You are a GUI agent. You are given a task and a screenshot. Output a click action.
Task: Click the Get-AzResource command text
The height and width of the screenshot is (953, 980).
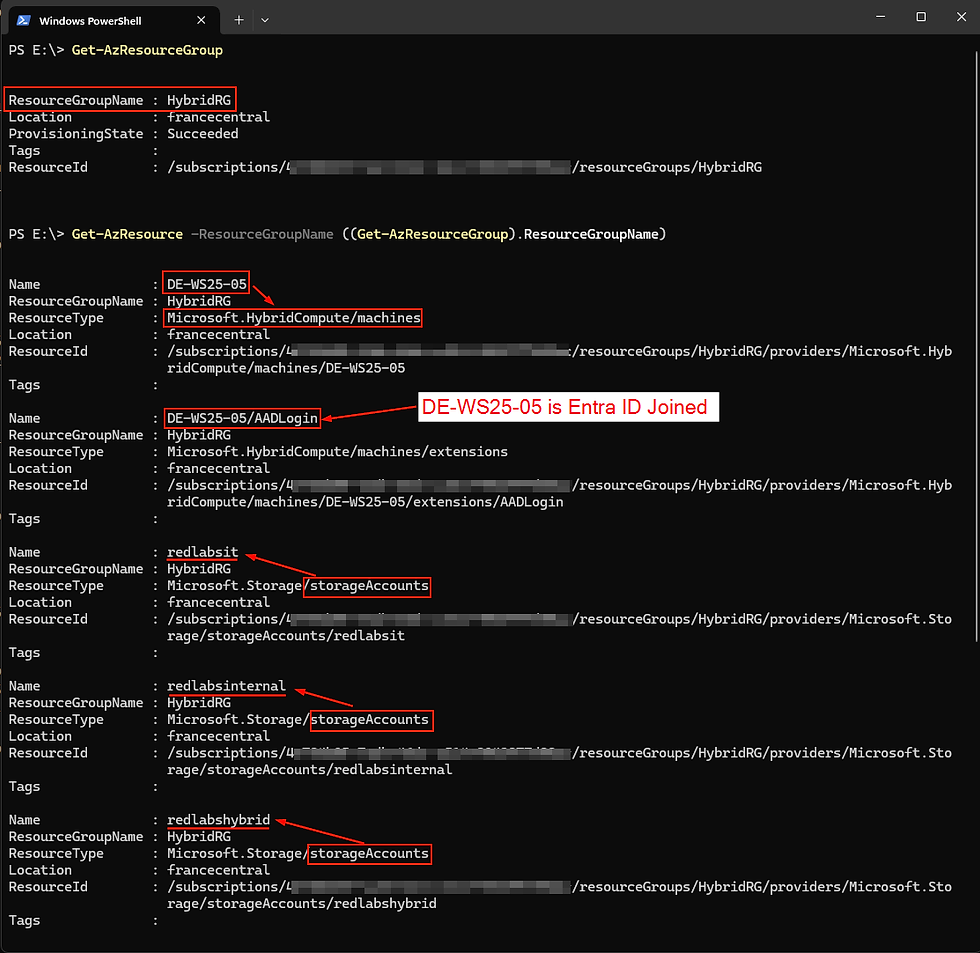(x=127, y=234)
